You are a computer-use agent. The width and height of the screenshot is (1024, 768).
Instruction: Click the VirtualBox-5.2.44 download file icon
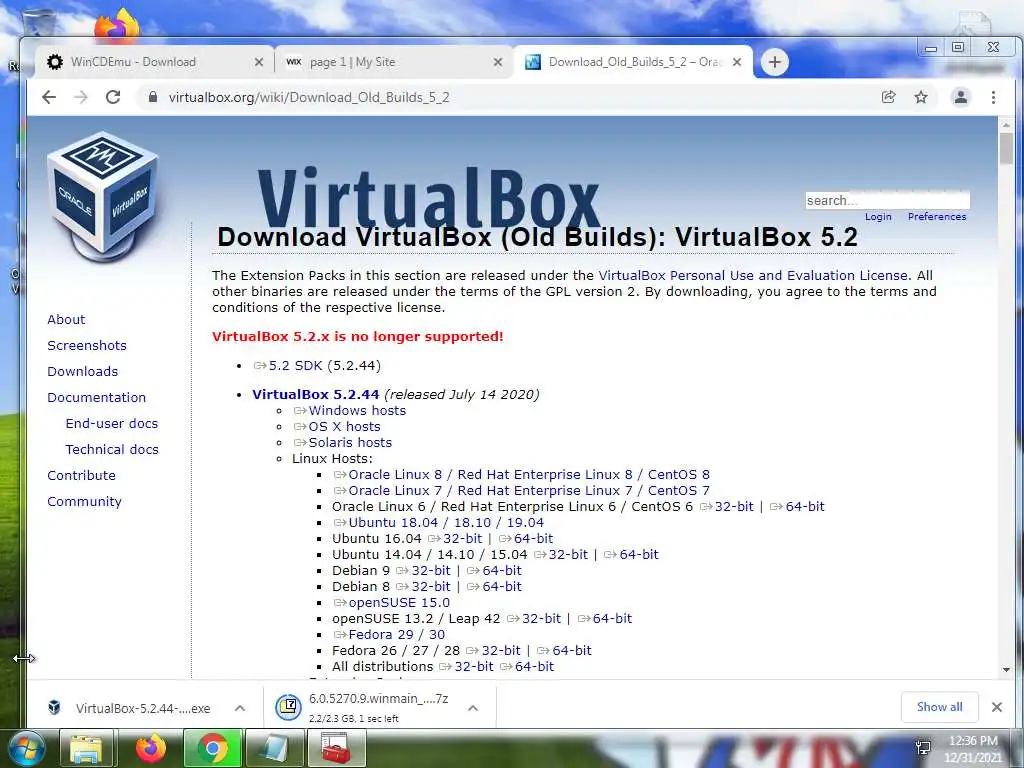tap(55, 707)
